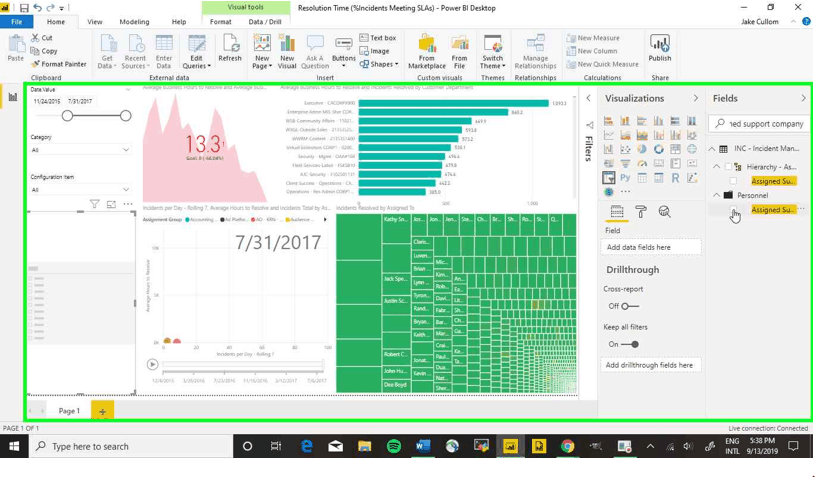Select the KPI visualization icon
This screenshot has height=477, width=815.
(691, 164)
